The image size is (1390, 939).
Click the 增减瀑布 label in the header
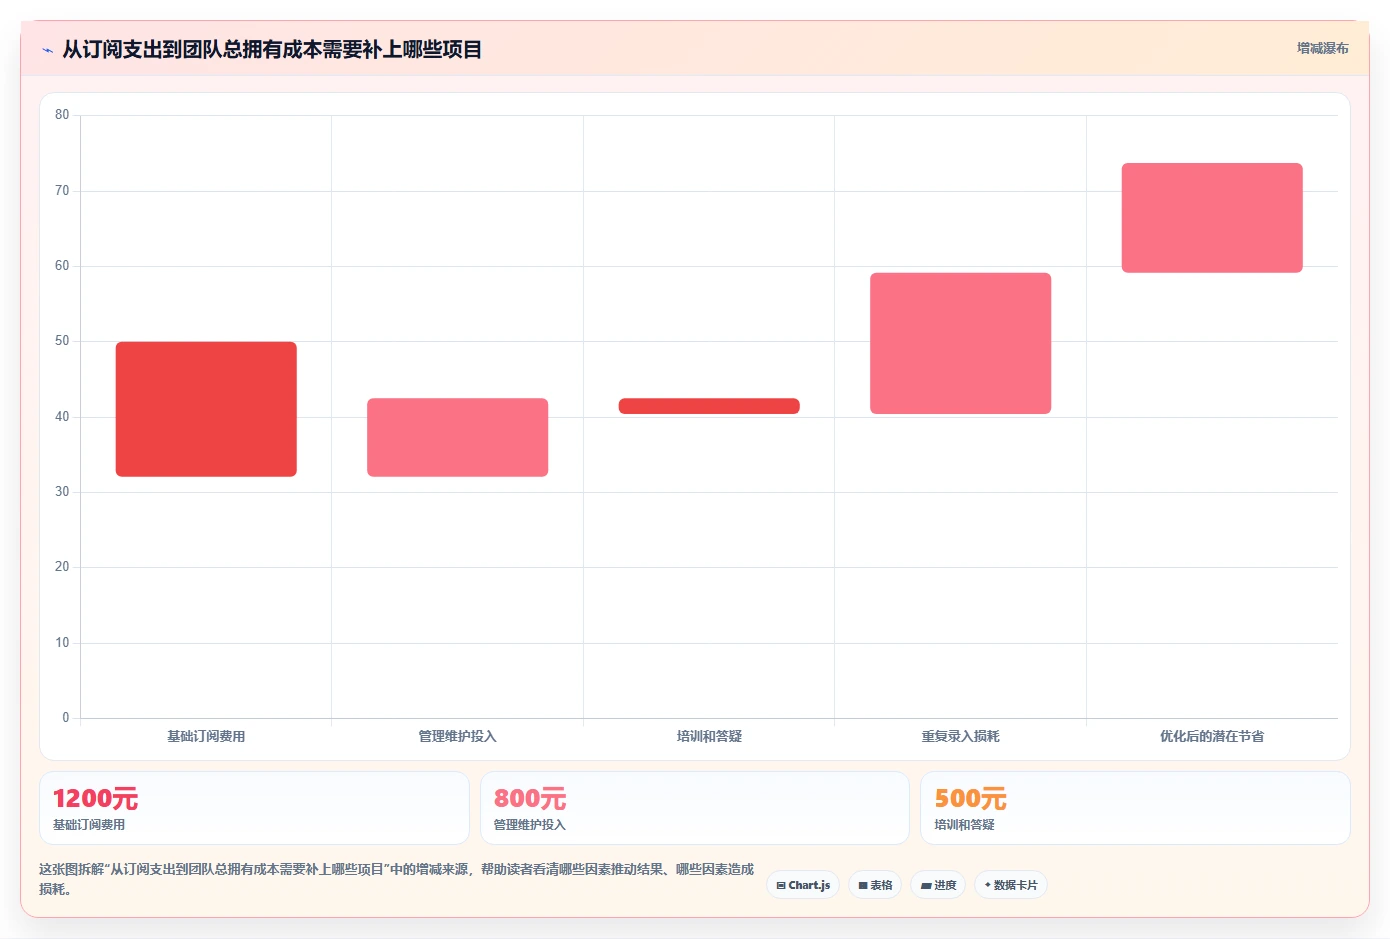pos(1322,48)
